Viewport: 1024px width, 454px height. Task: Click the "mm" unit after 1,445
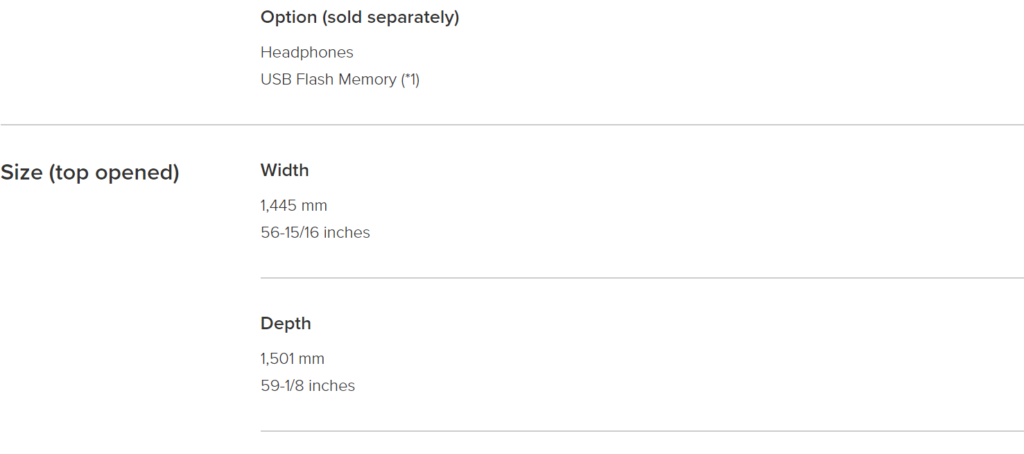click(x=315, y=206)
